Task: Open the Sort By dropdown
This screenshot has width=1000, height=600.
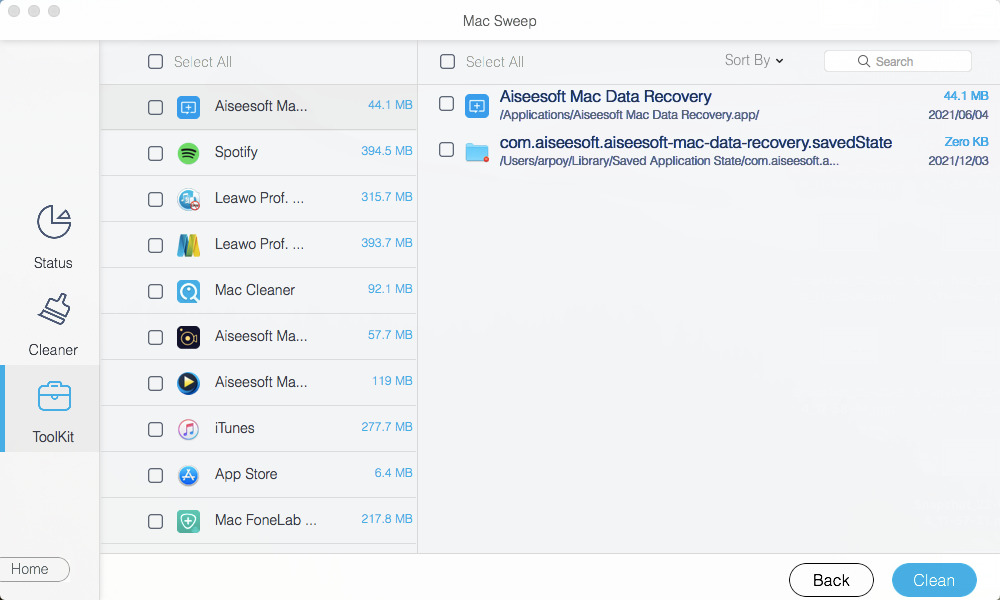Action: [x=754, y=60]
